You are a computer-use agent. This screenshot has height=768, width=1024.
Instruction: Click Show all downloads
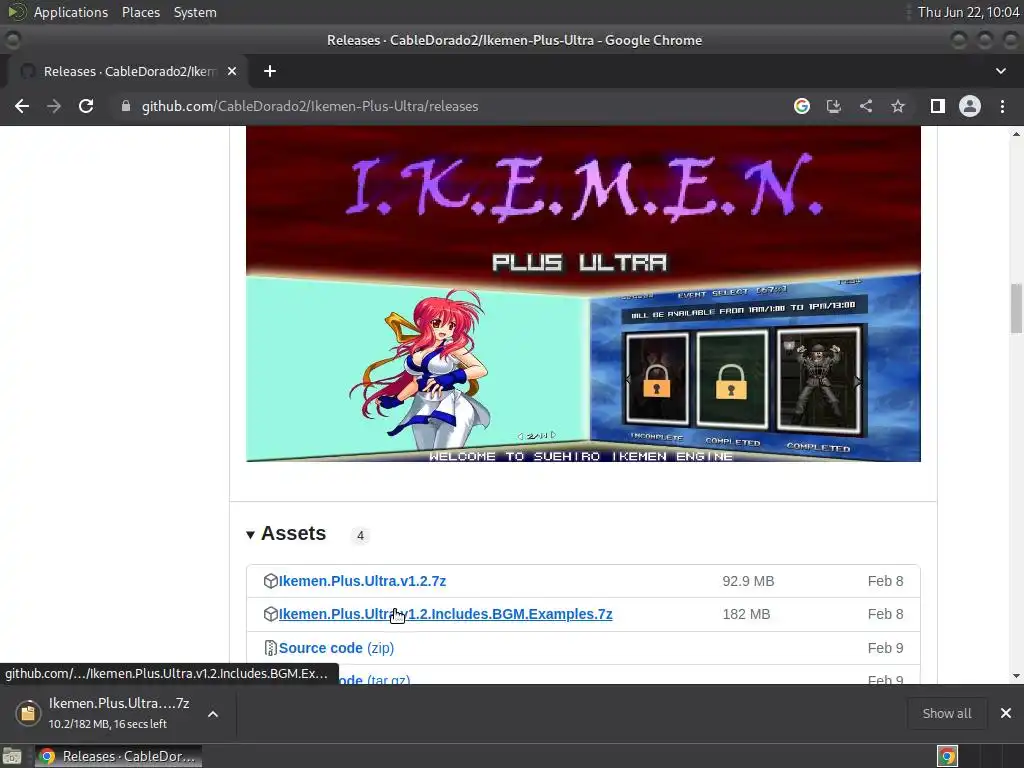(947, 714)
